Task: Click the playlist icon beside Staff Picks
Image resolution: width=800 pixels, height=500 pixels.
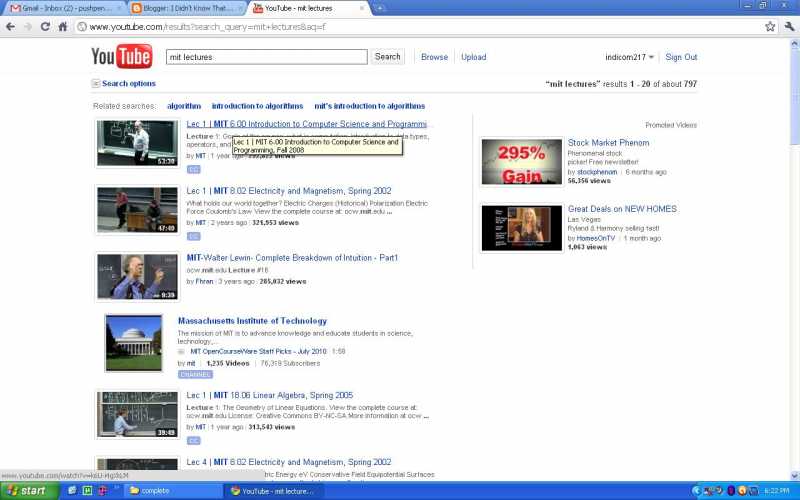Action: [181, 352]
